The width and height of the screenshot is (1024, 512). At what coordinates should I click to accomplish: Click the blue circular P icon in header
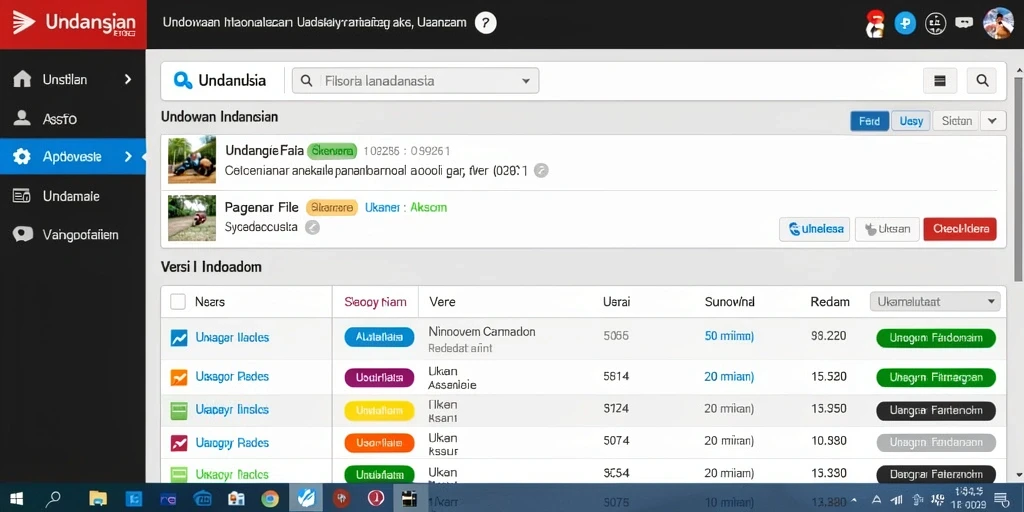(905, 24)
